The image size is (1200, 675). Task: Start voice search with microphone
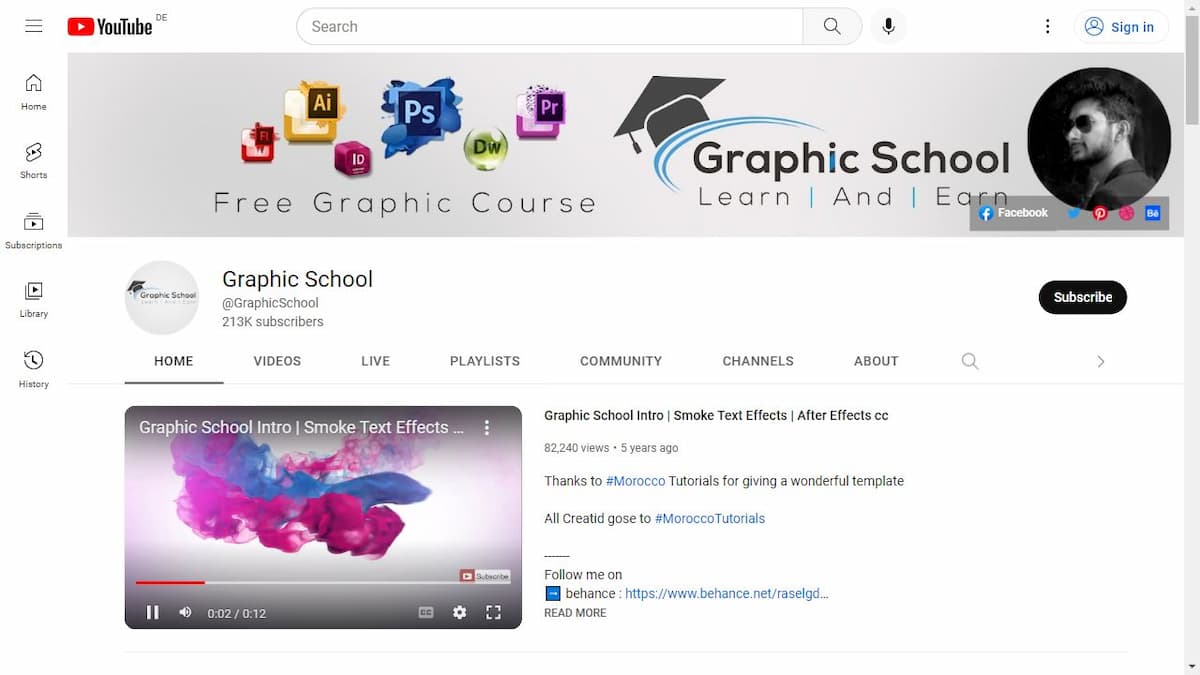click(888, 27)
